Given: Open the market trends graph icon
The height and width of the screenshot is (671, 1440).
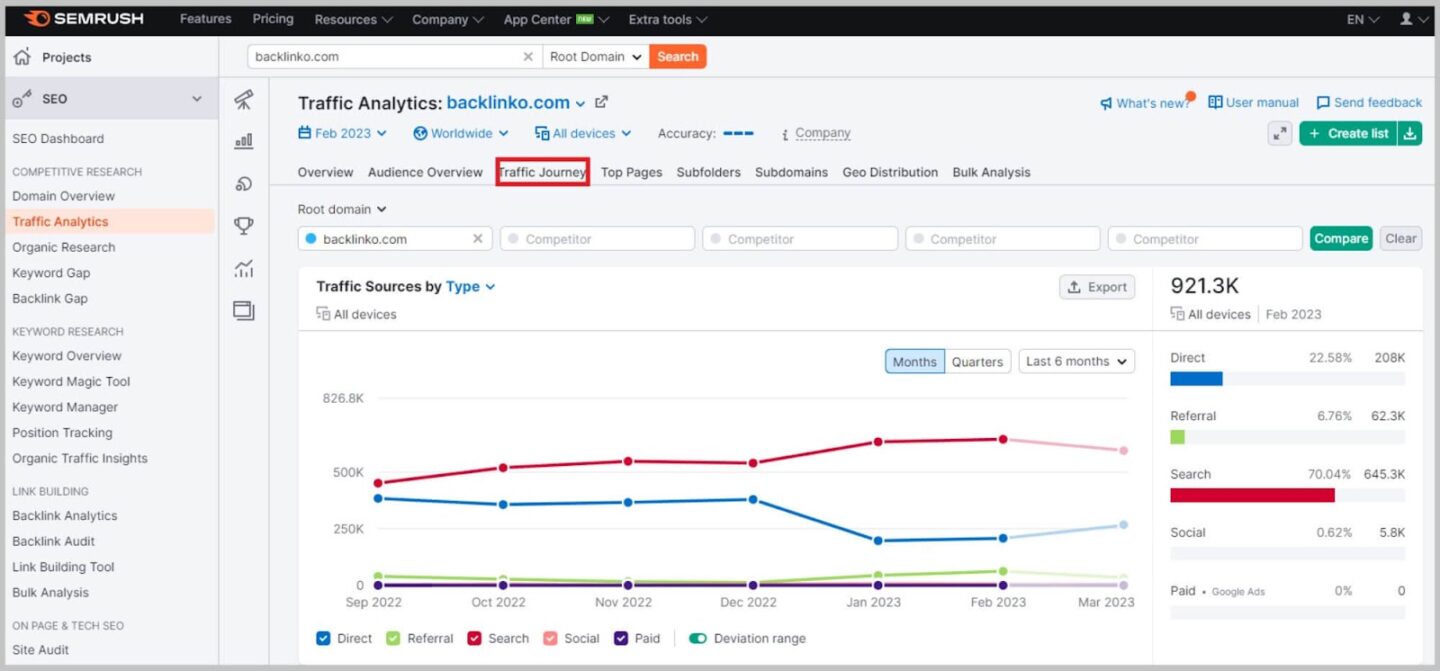Looking at the screenshot, I should pyautogui.click(x=243, y=268).
